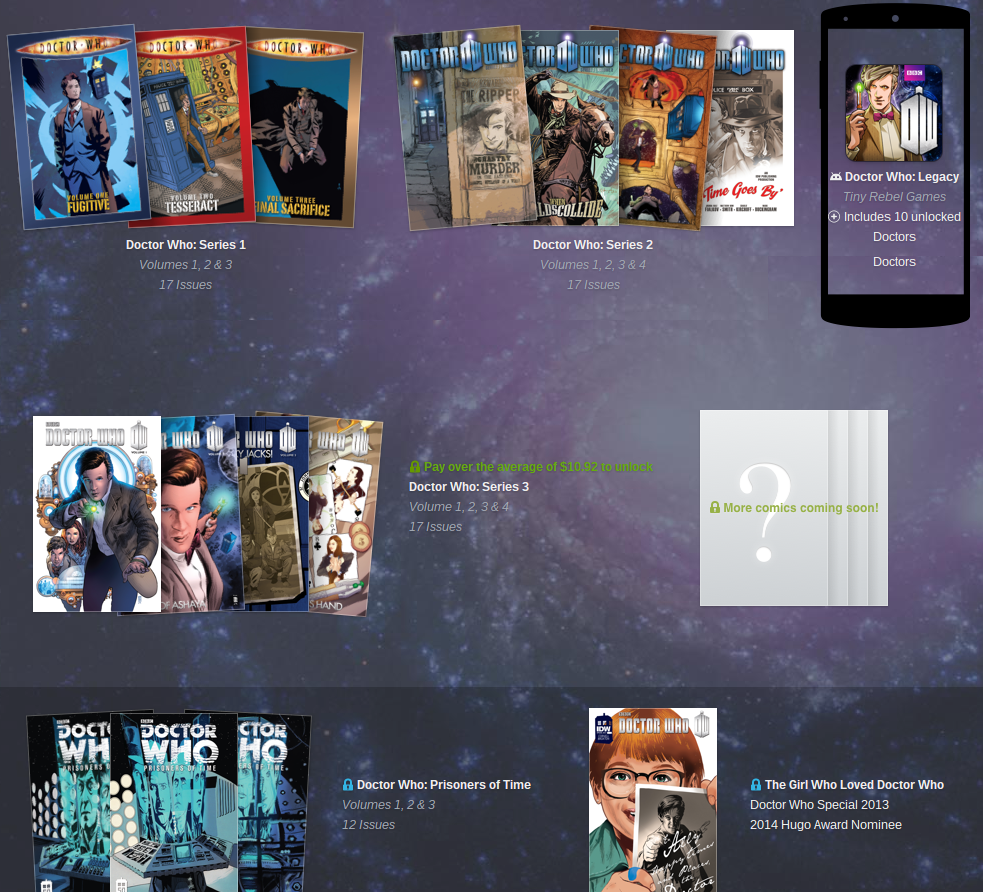Click the Includes 10 unlocked text

[x=902, y=217]
